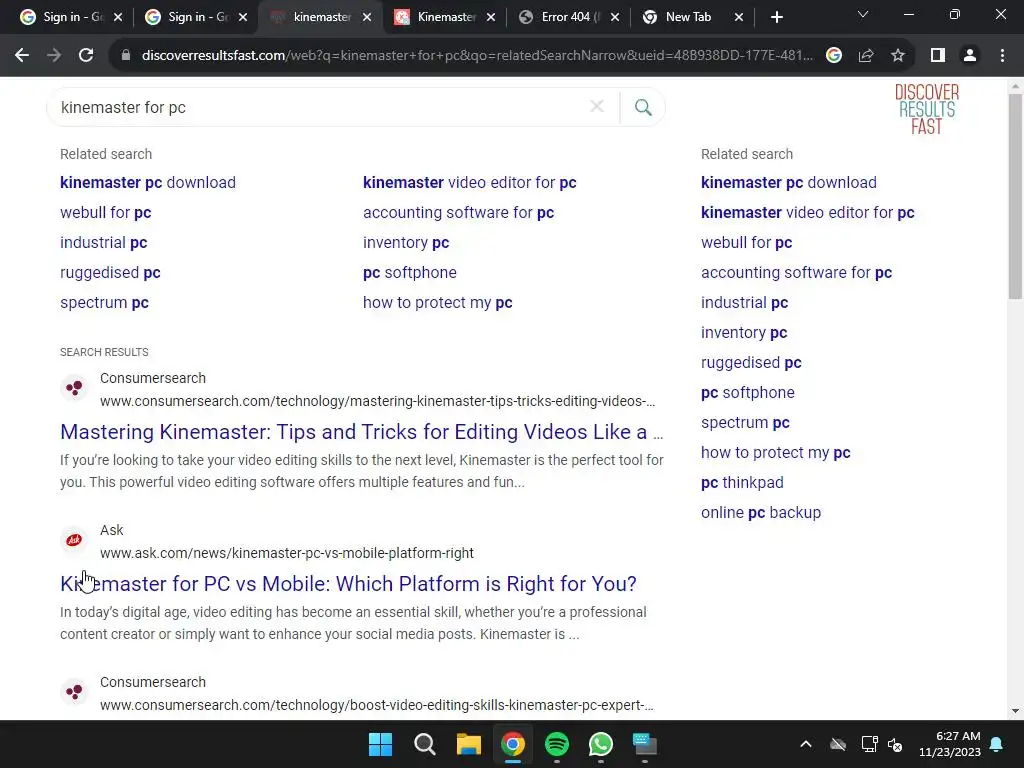1024x768 pixels.
Task: Open middle 'accounting software for pc' link
Action: coord(458,212)
